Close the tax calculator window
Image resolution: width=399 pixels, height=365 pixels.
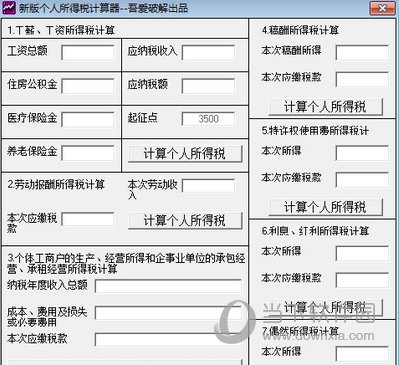[382, 8]
